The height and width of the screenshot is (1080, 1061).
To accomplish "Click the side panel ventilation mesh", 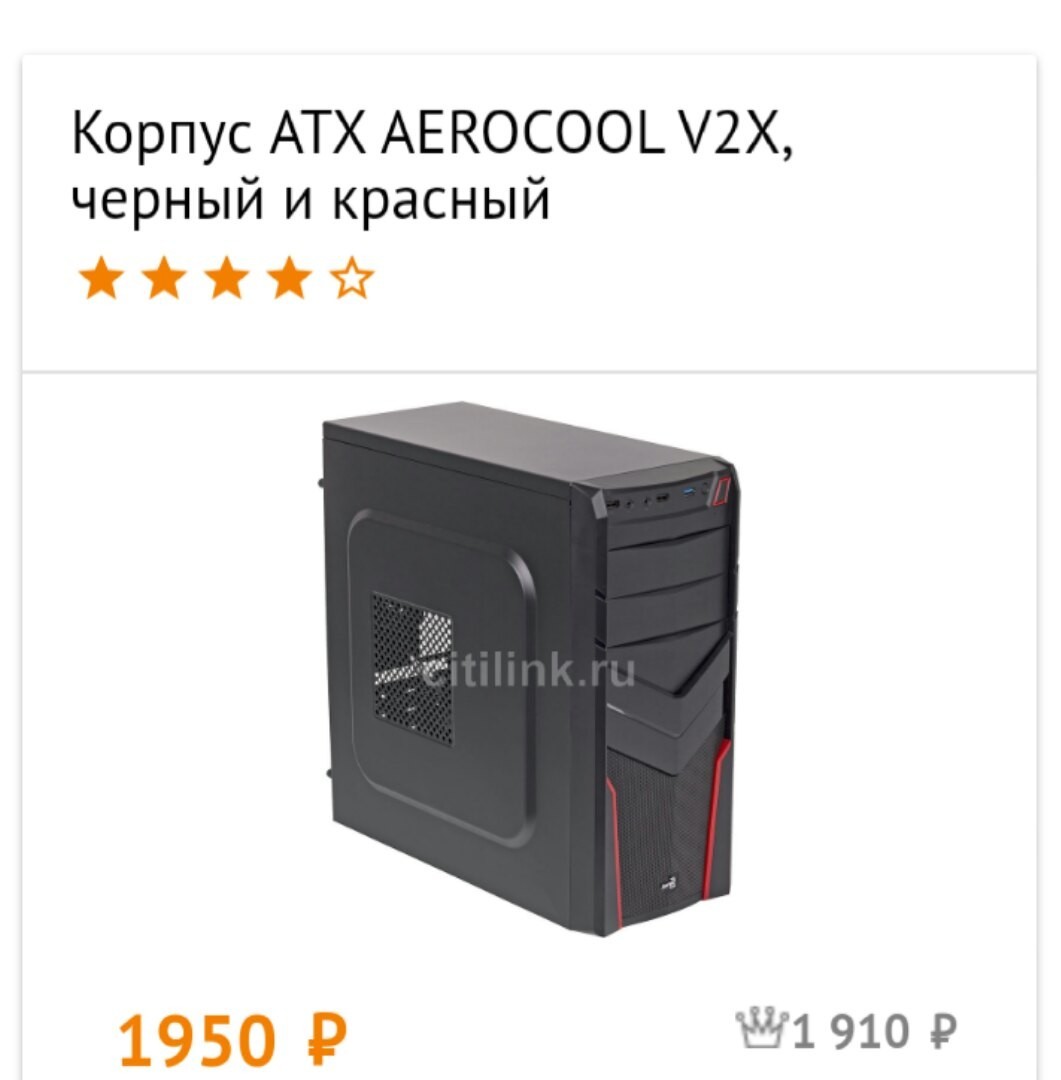I will click(x=413, y=667).
